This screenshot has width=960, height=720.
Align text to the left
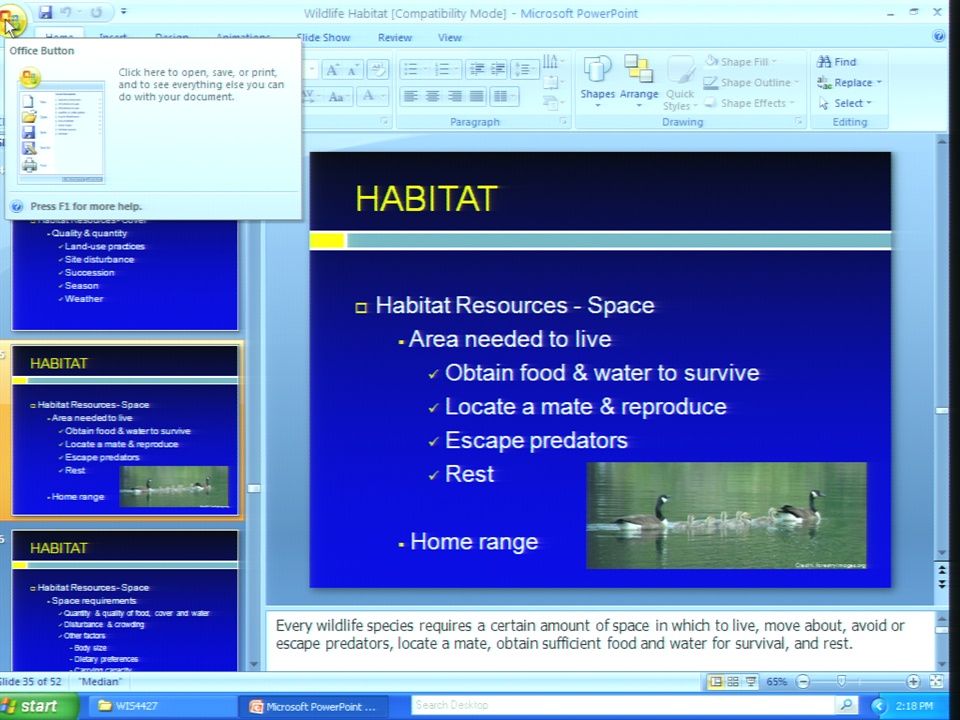[411, 96]
